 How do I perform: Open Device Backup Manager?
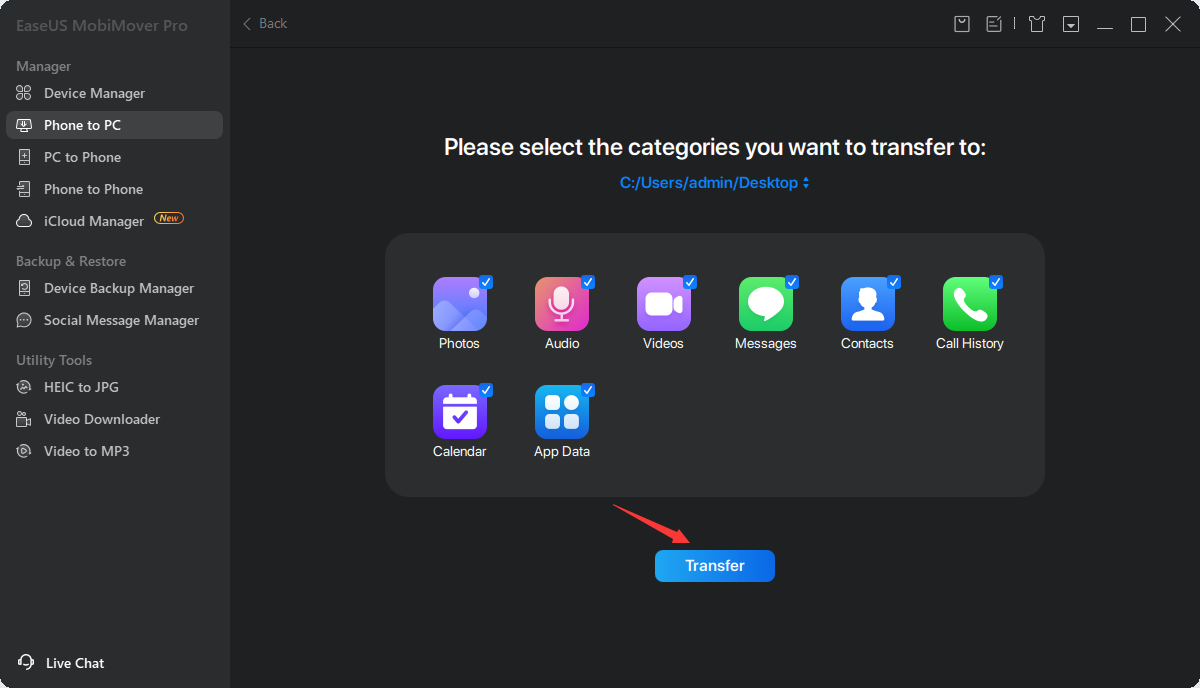(x=114, y=288)
